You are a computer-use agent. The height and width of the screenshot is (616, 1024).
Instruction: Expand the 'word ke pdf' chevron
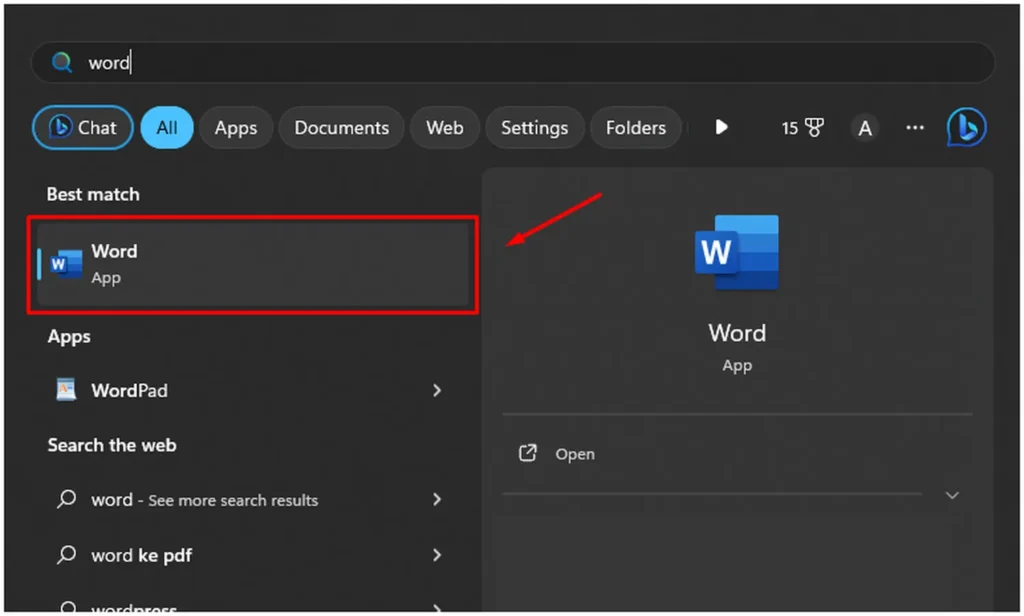tap(437, 555)
